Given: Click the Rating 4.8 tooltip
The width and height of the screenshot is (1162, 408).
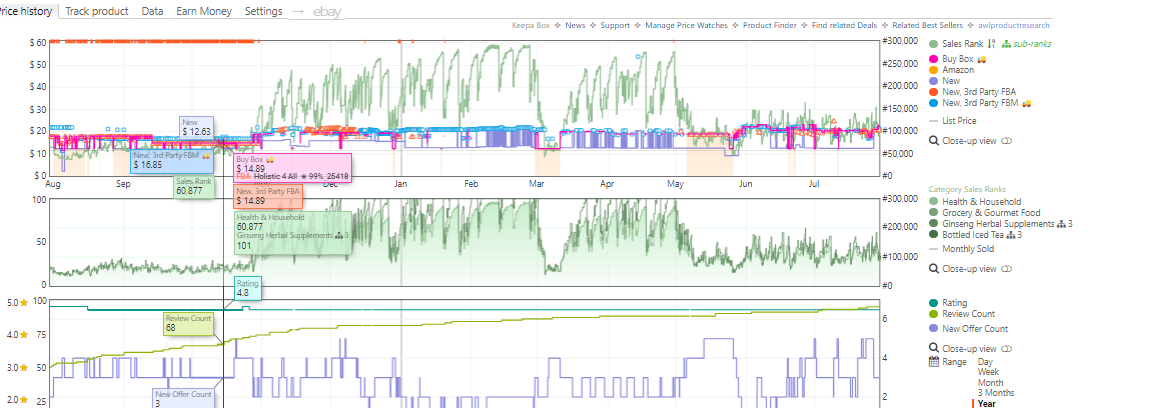Looking at the screenshot, I should coord(248,288).
